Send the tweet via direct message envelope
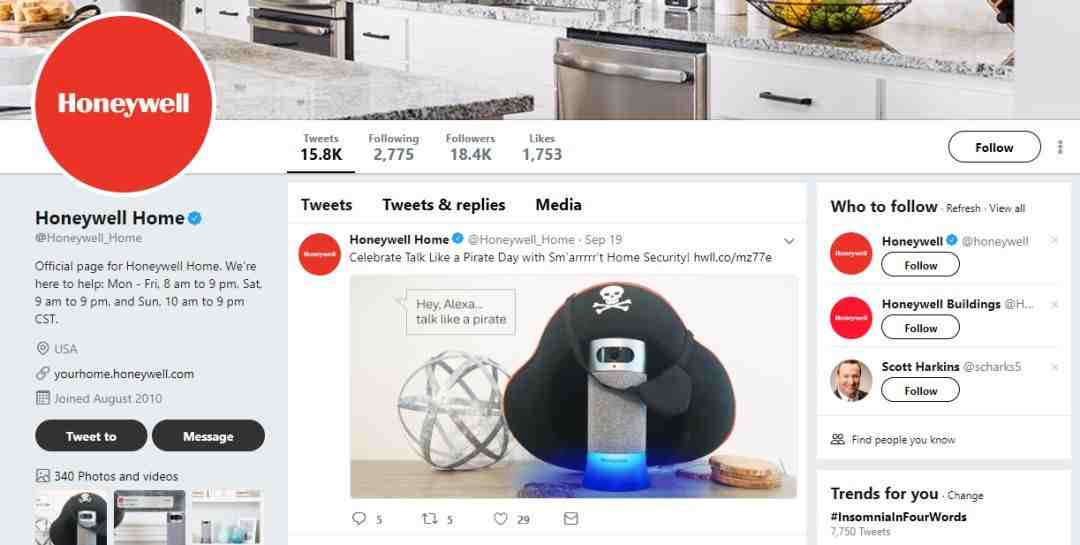1080x545 pixels. (571, 519)
